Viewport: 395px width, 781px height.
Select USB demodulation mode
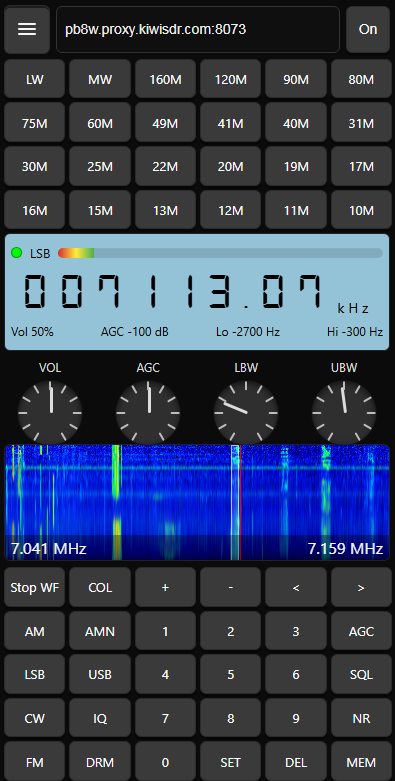click(100, 675)
